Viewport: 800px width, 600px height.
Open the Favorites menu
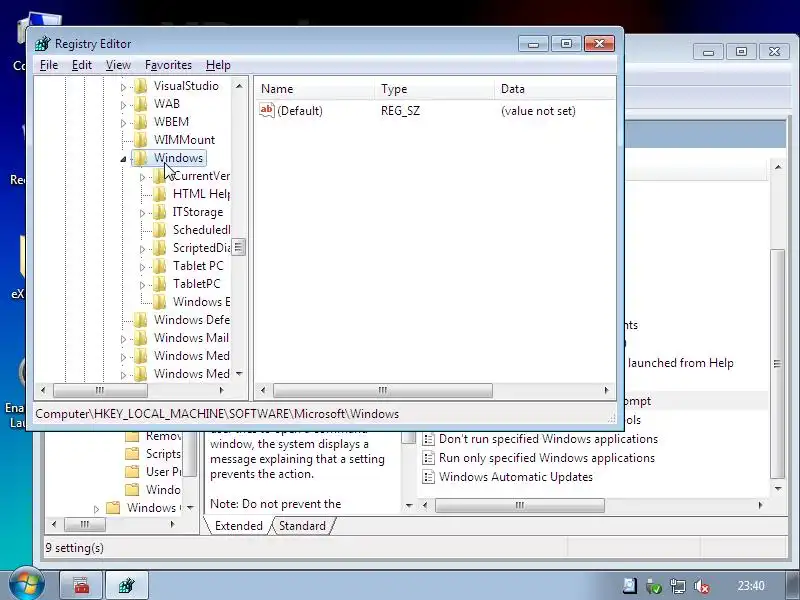[x=168, y=65]
